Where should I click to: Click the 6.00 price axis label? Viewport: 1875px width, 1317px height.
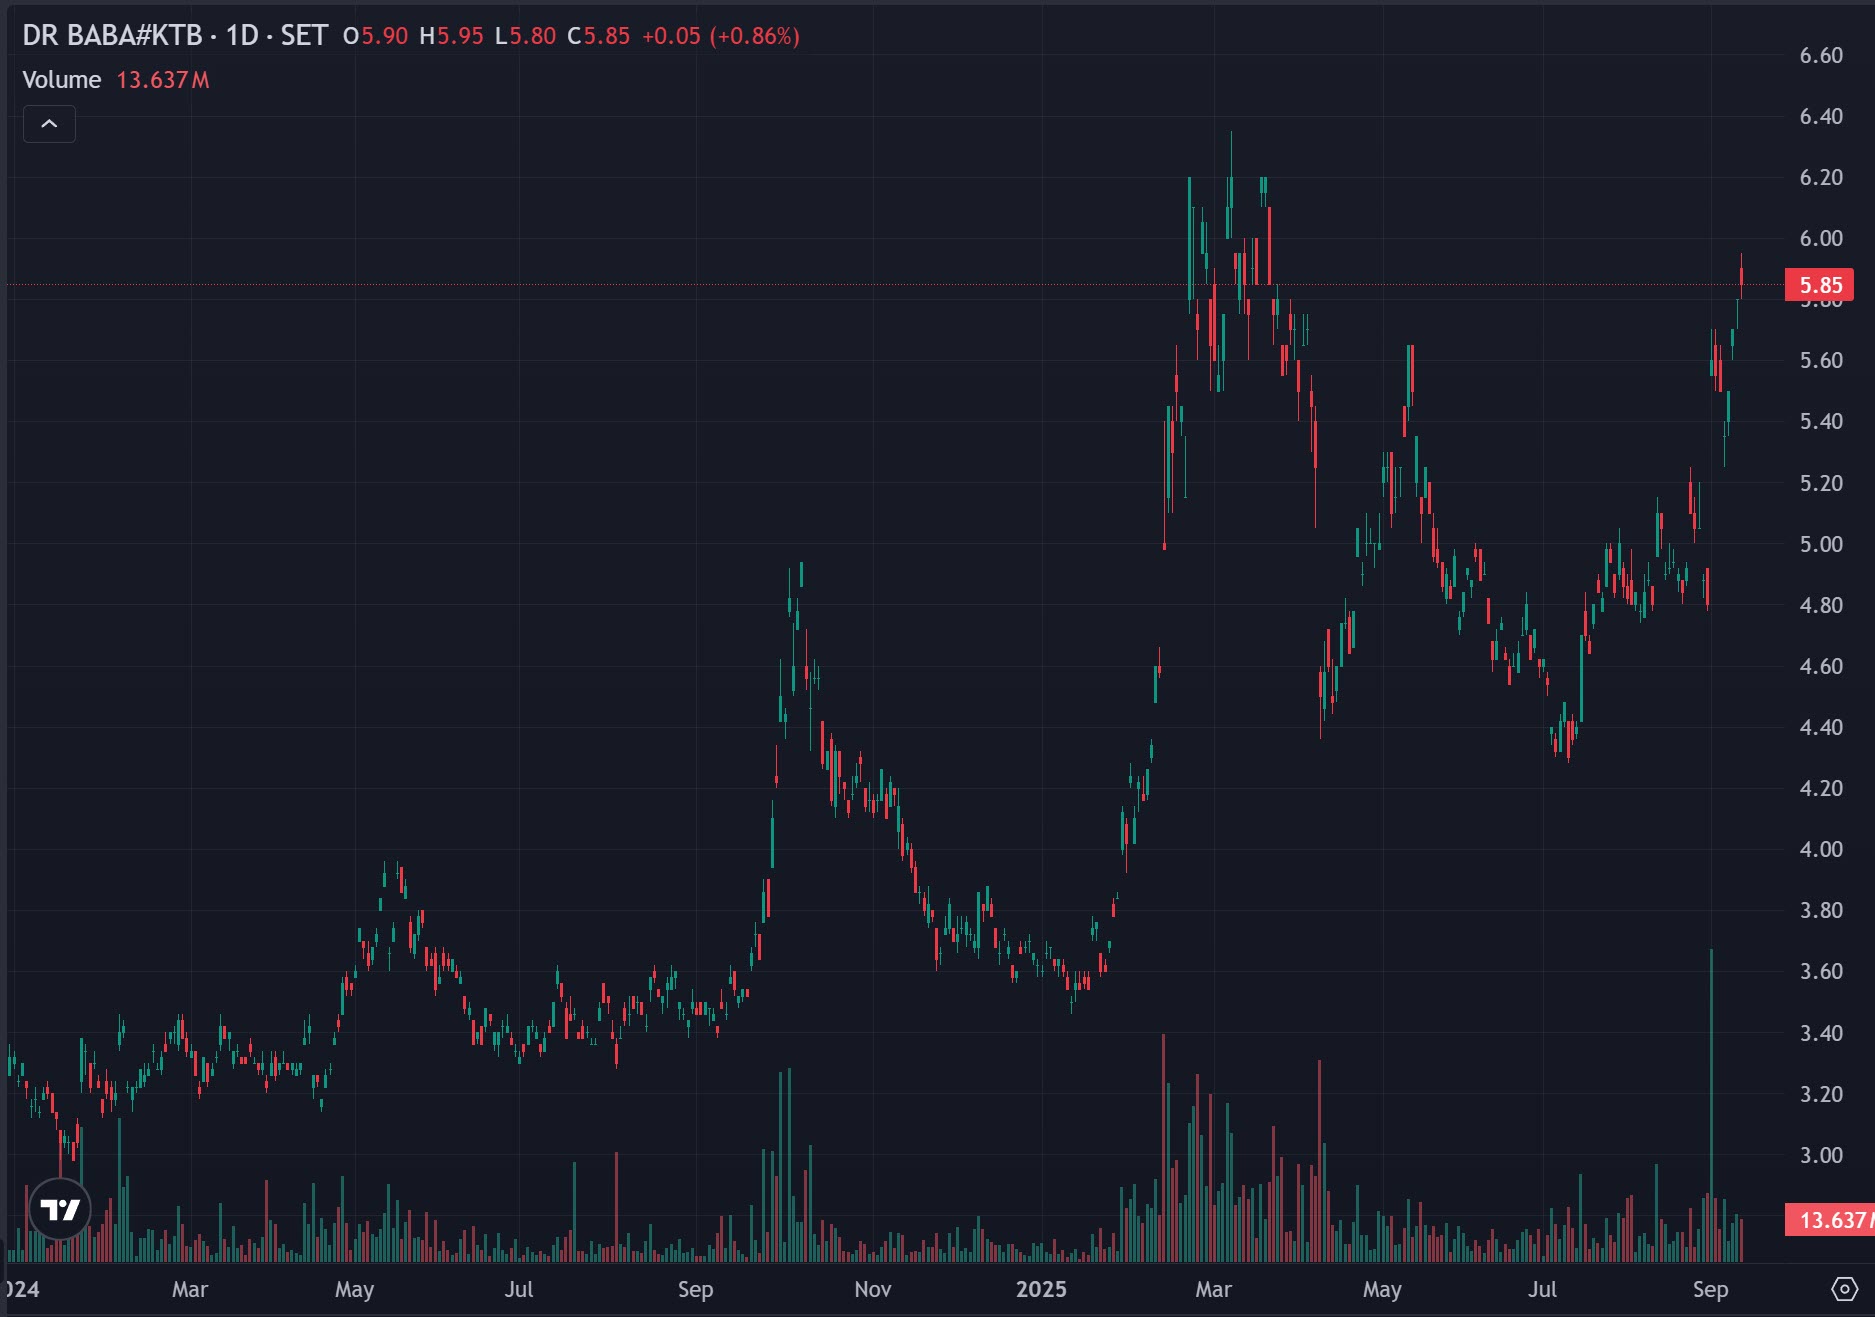point(1821,239)
